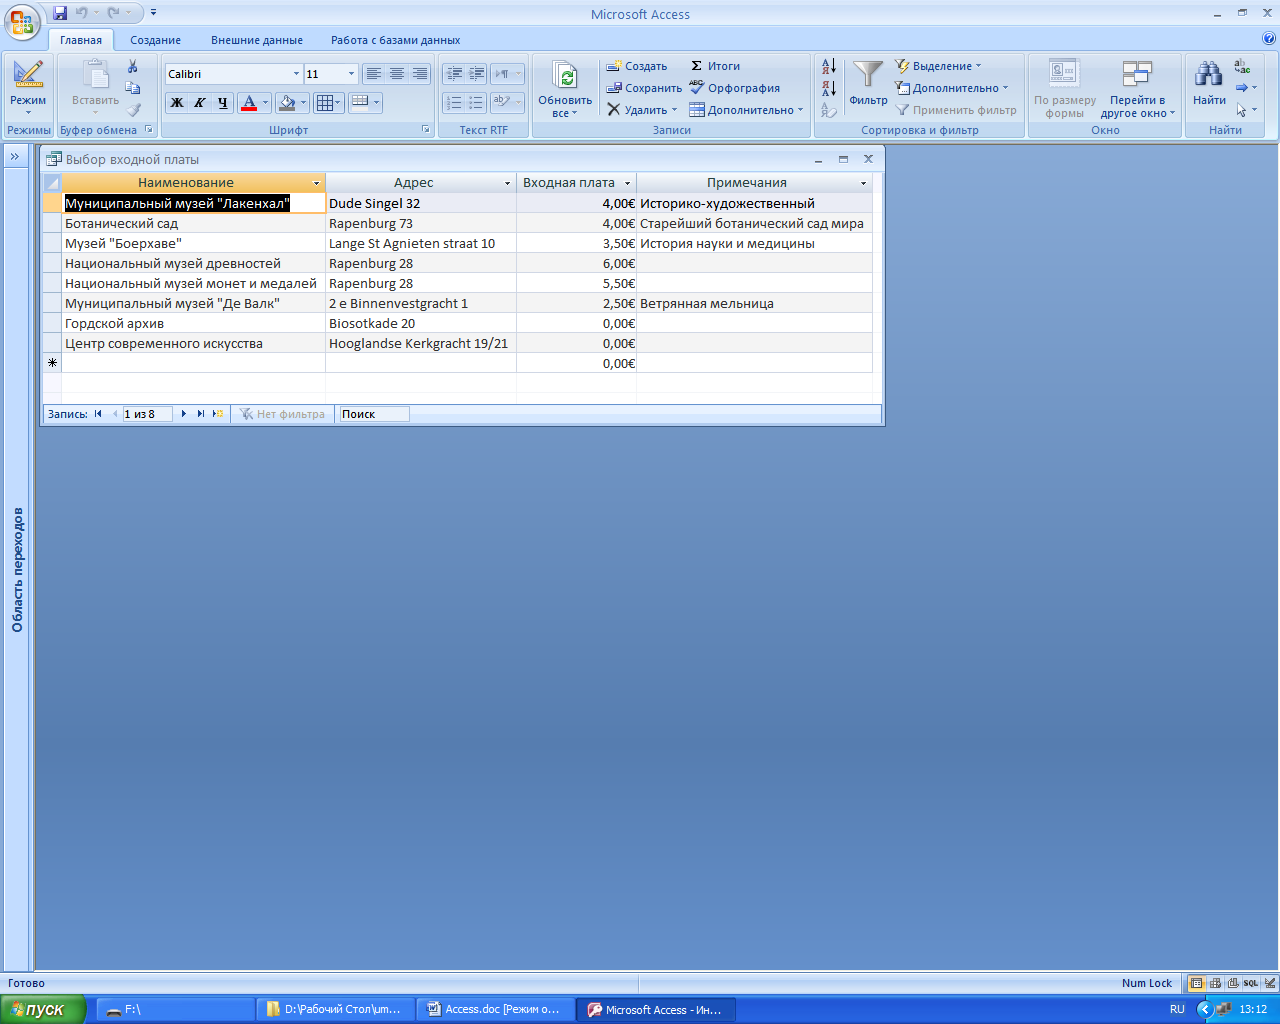Click the Cut scissors icon
This screenshot has width=1280, height=1024.
pos(132,66)
